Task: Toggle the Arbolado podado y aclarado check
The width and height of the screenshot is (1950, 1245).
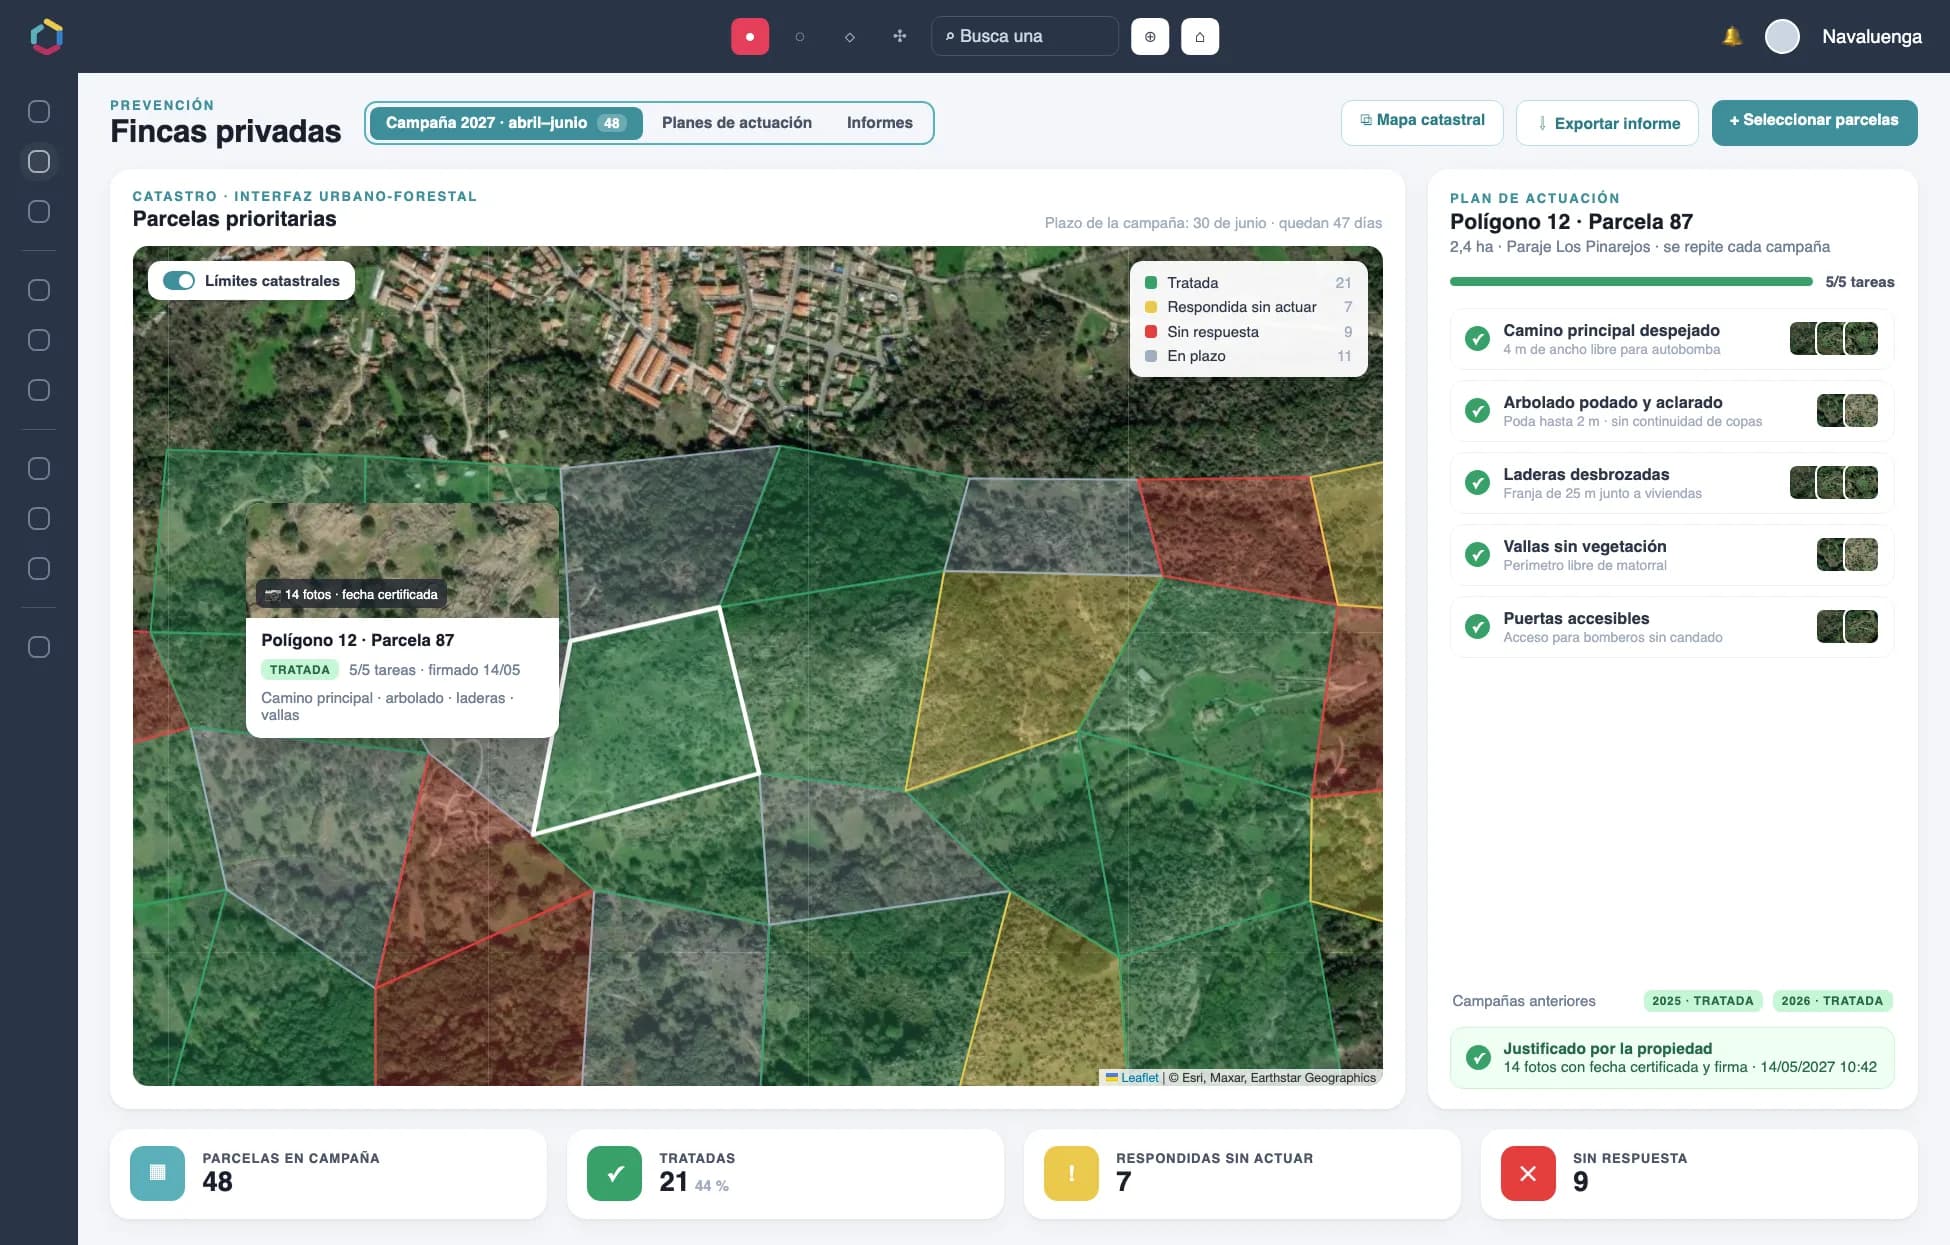Action: point(1477,411)
